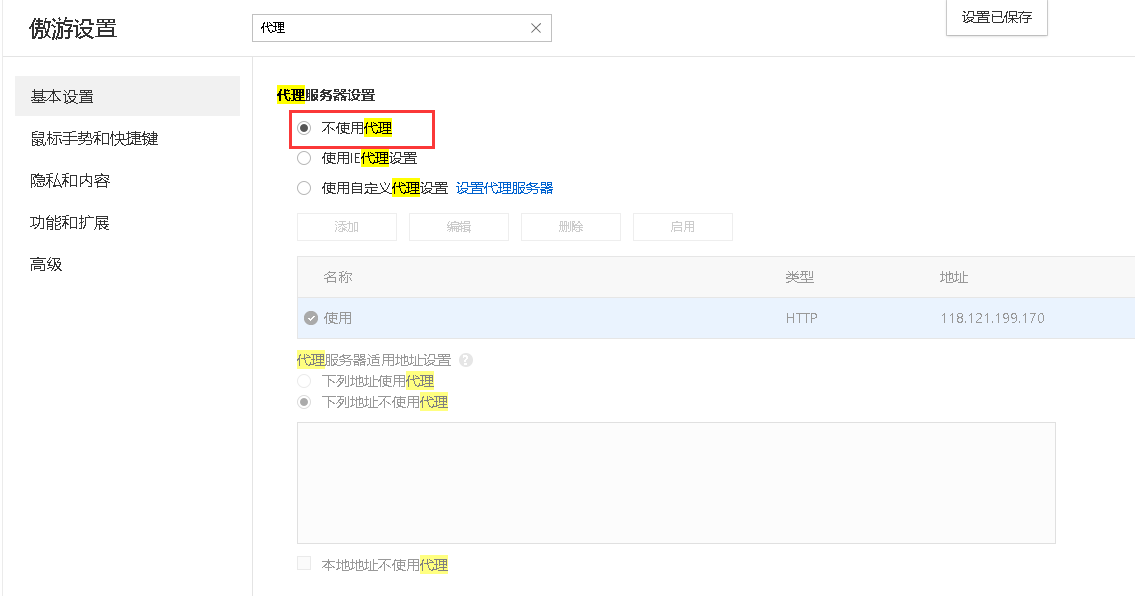1135x596 pixels.
Task: Click the checkmark icon beside 使用 proxy entry
Action: click(311, 318)
